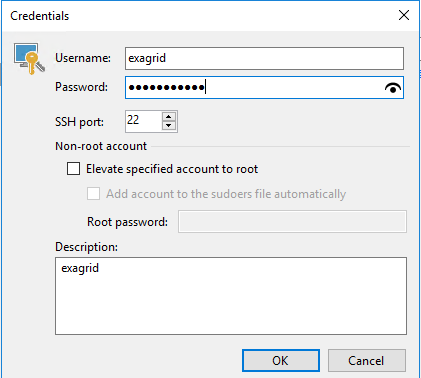
Task: Decrease SSH port with down arrow
Action: tap(169, 125)
